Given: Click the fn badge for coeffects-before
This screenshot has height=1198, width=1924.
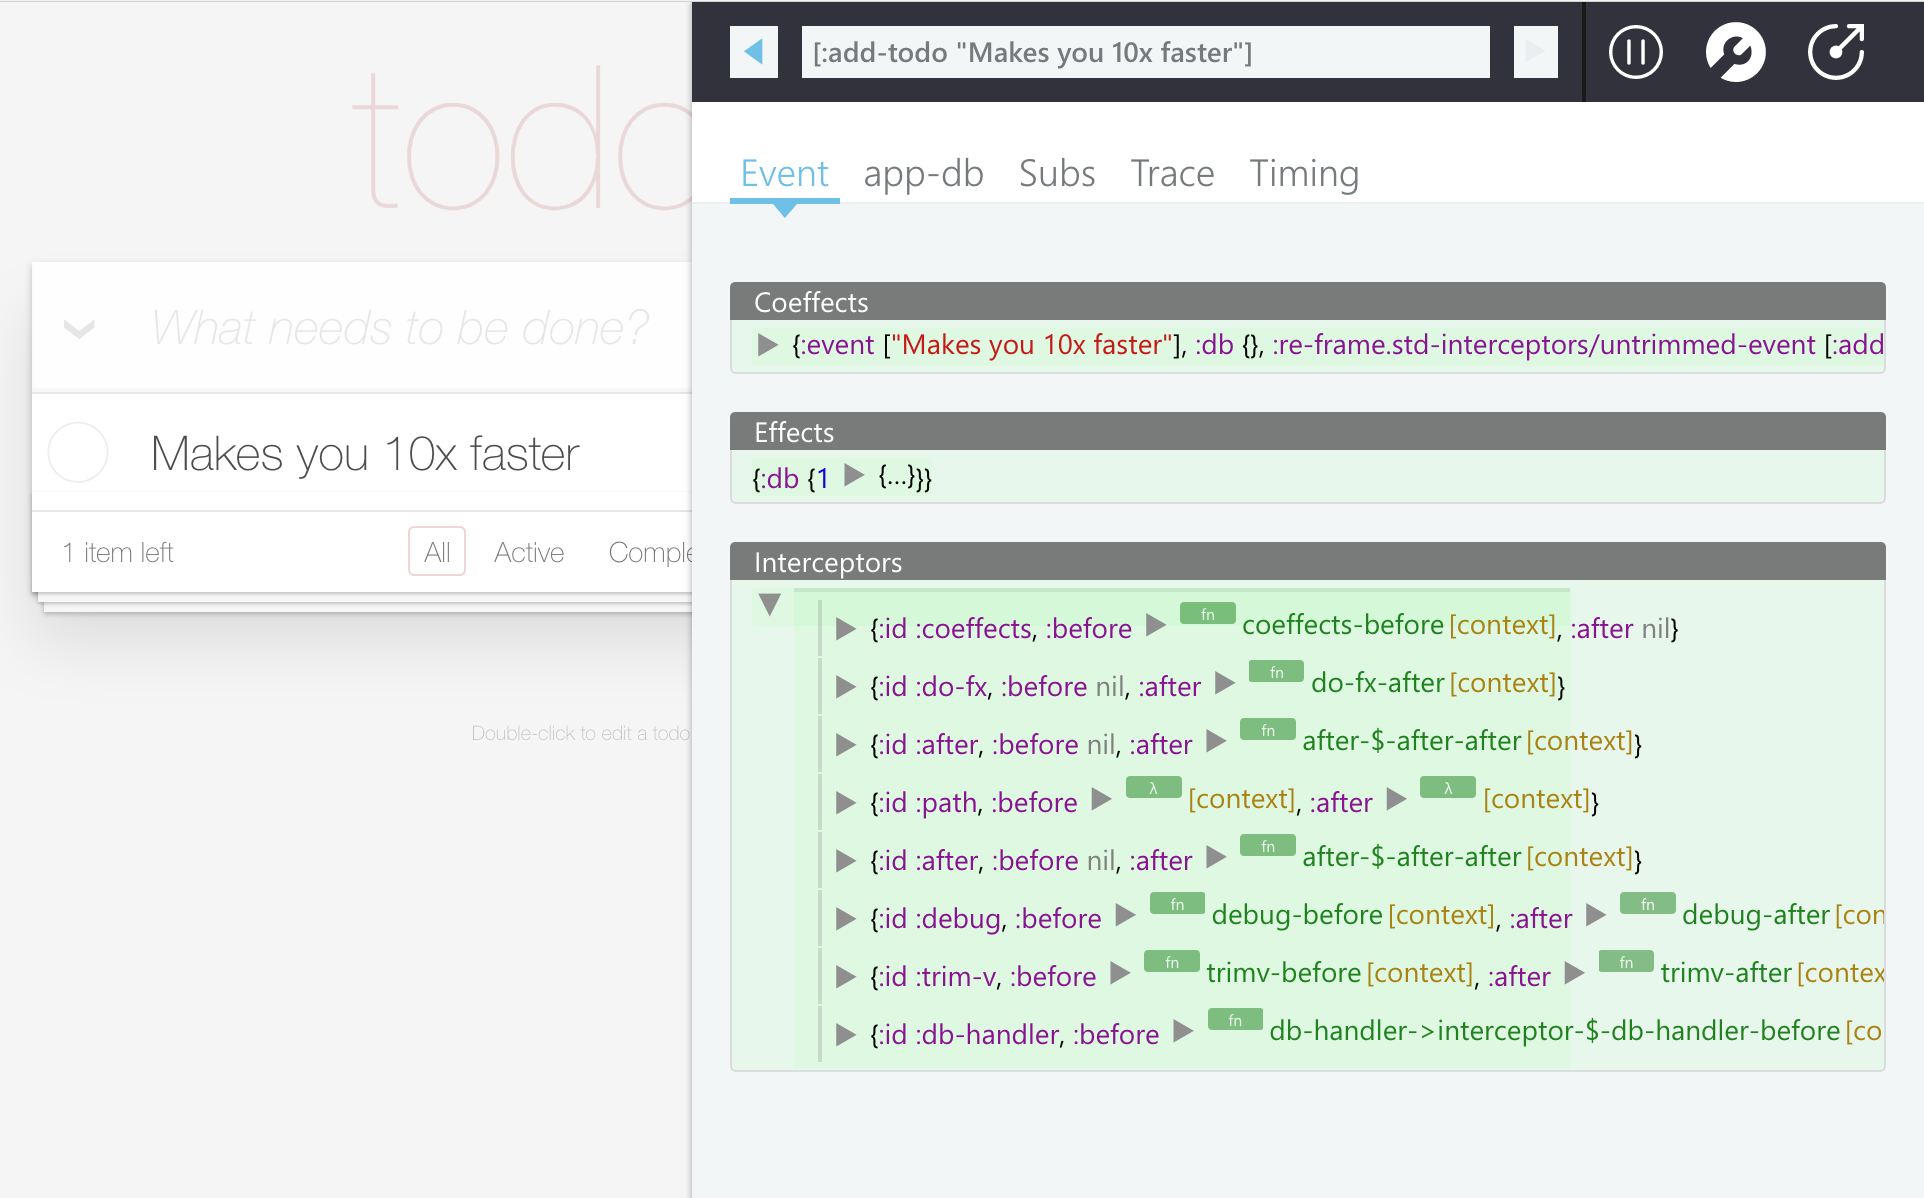Looking at the screenshot, I should click(1207, 614).
